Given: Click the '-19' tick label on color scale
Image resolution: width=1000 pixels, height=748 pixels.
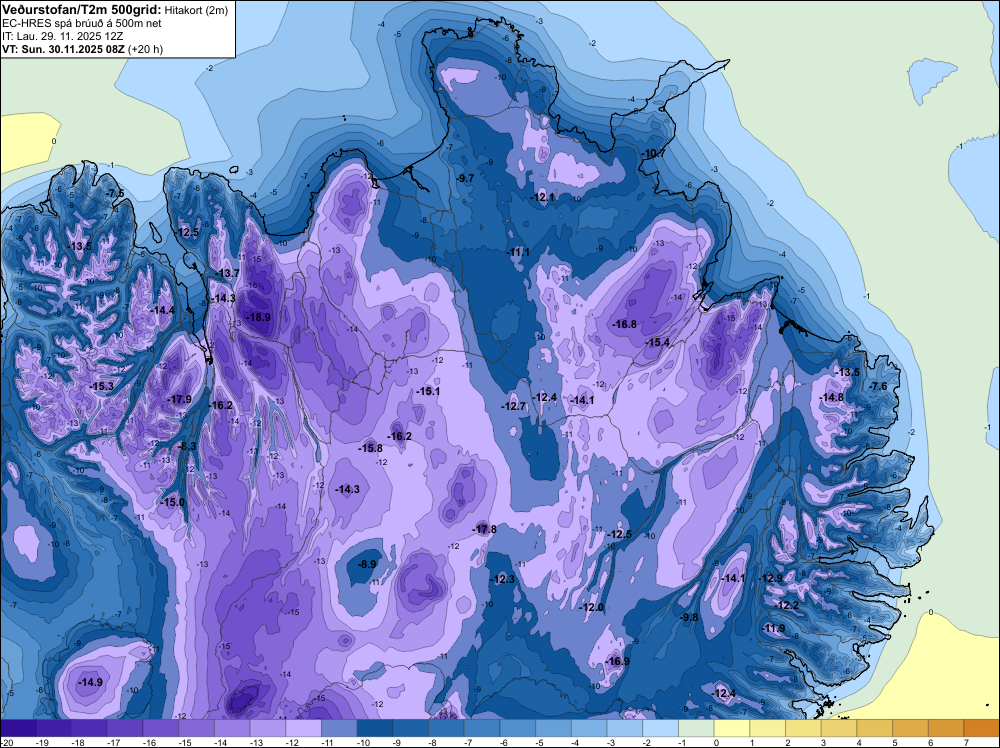Looking at the screenshot, I should coord(42,742).
